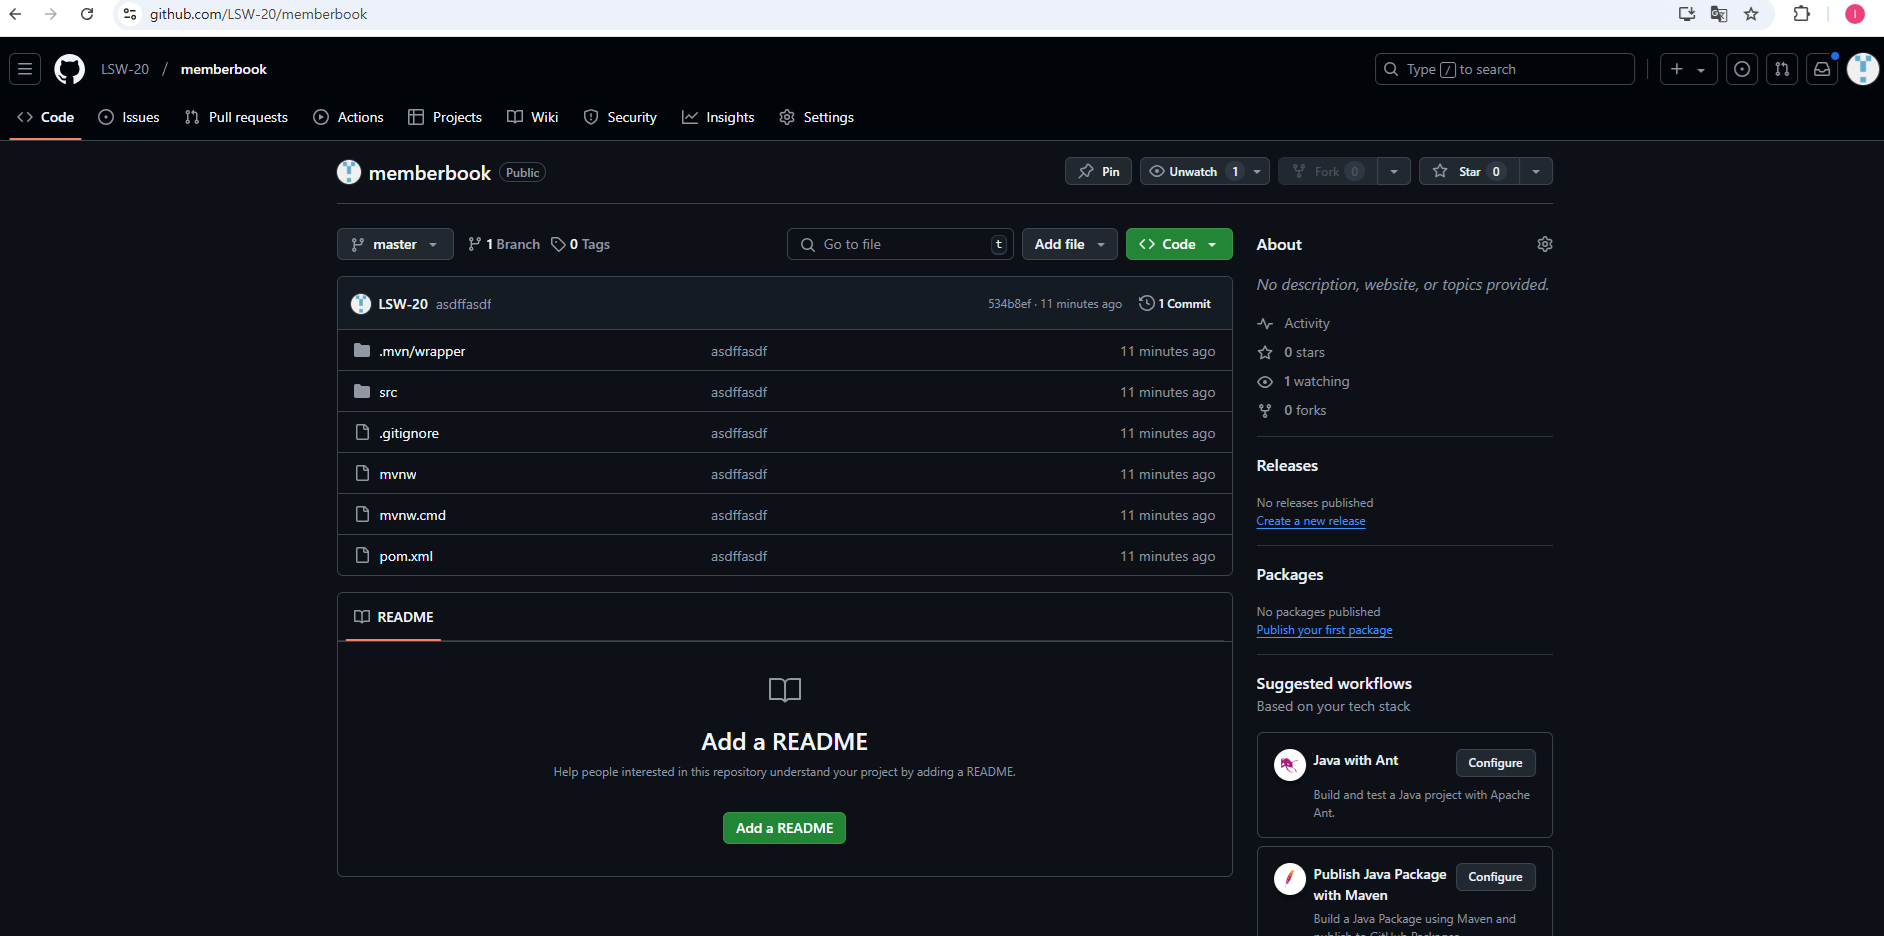Open the user profile avatar menu

click(1862, 69)
